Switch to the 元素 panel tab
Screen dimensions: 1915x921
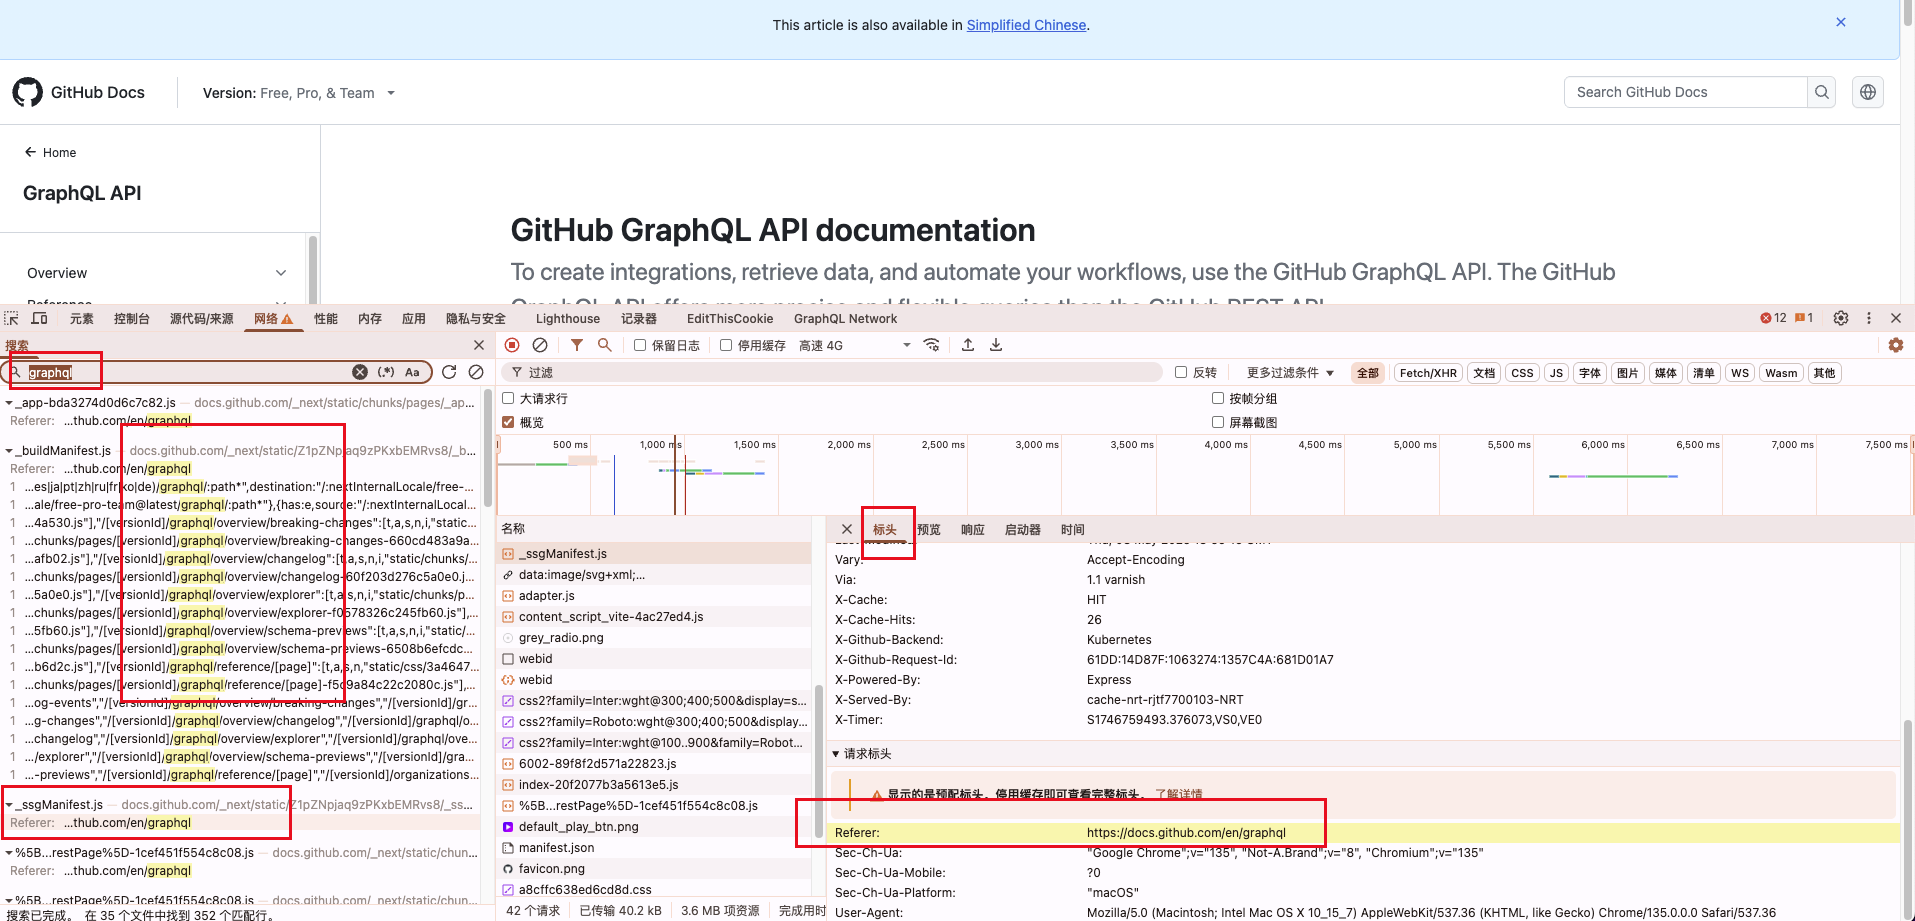click(82, 318)
